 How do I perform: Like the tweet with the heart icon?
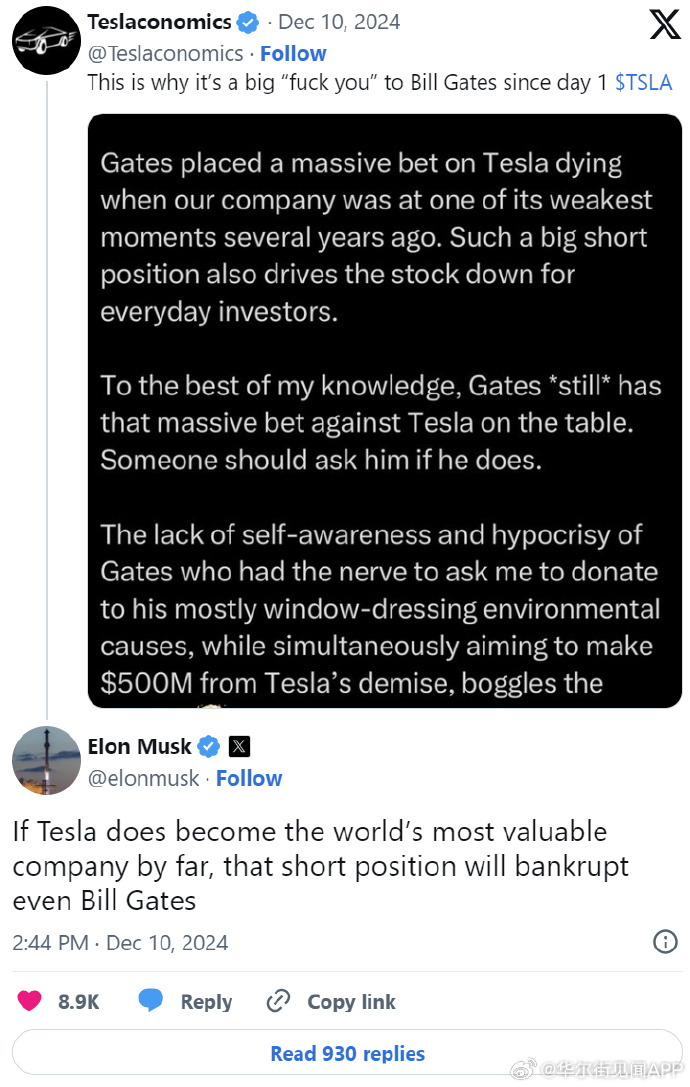click(x=29, y=1001)
